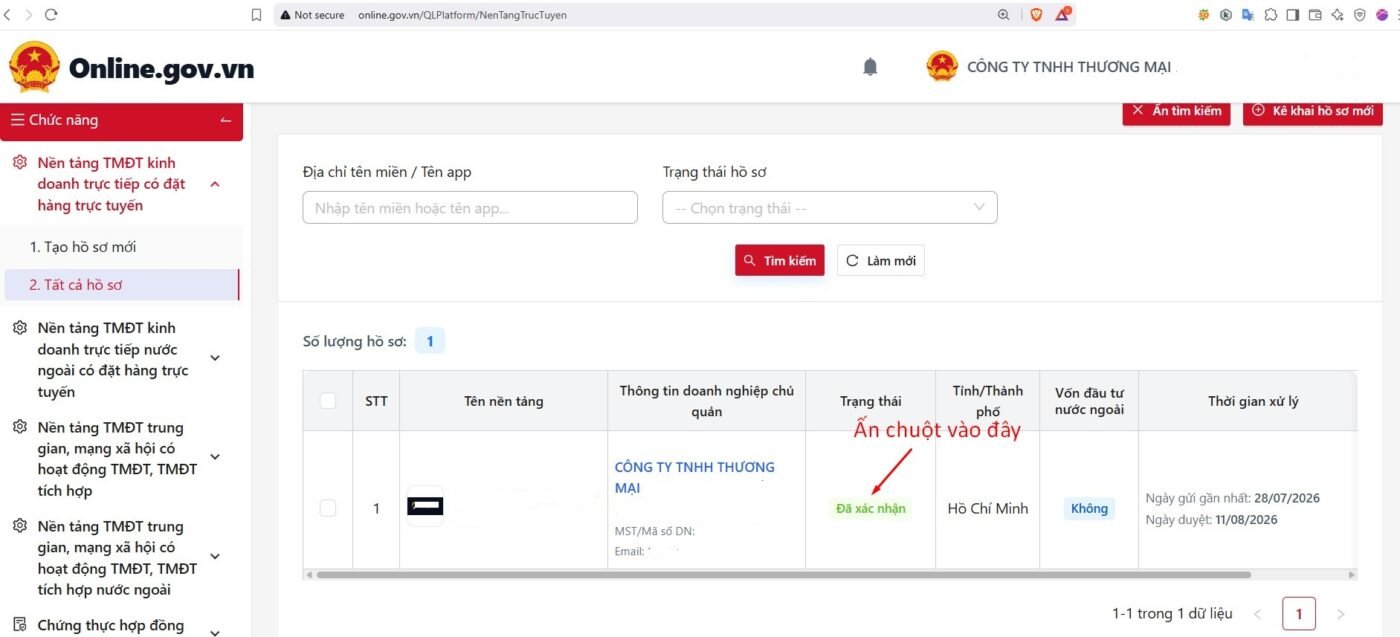Click the 'Hồ Chí Minh' province cell
Viewport: 1400px width, 637px height.
(x=987, y=508)
